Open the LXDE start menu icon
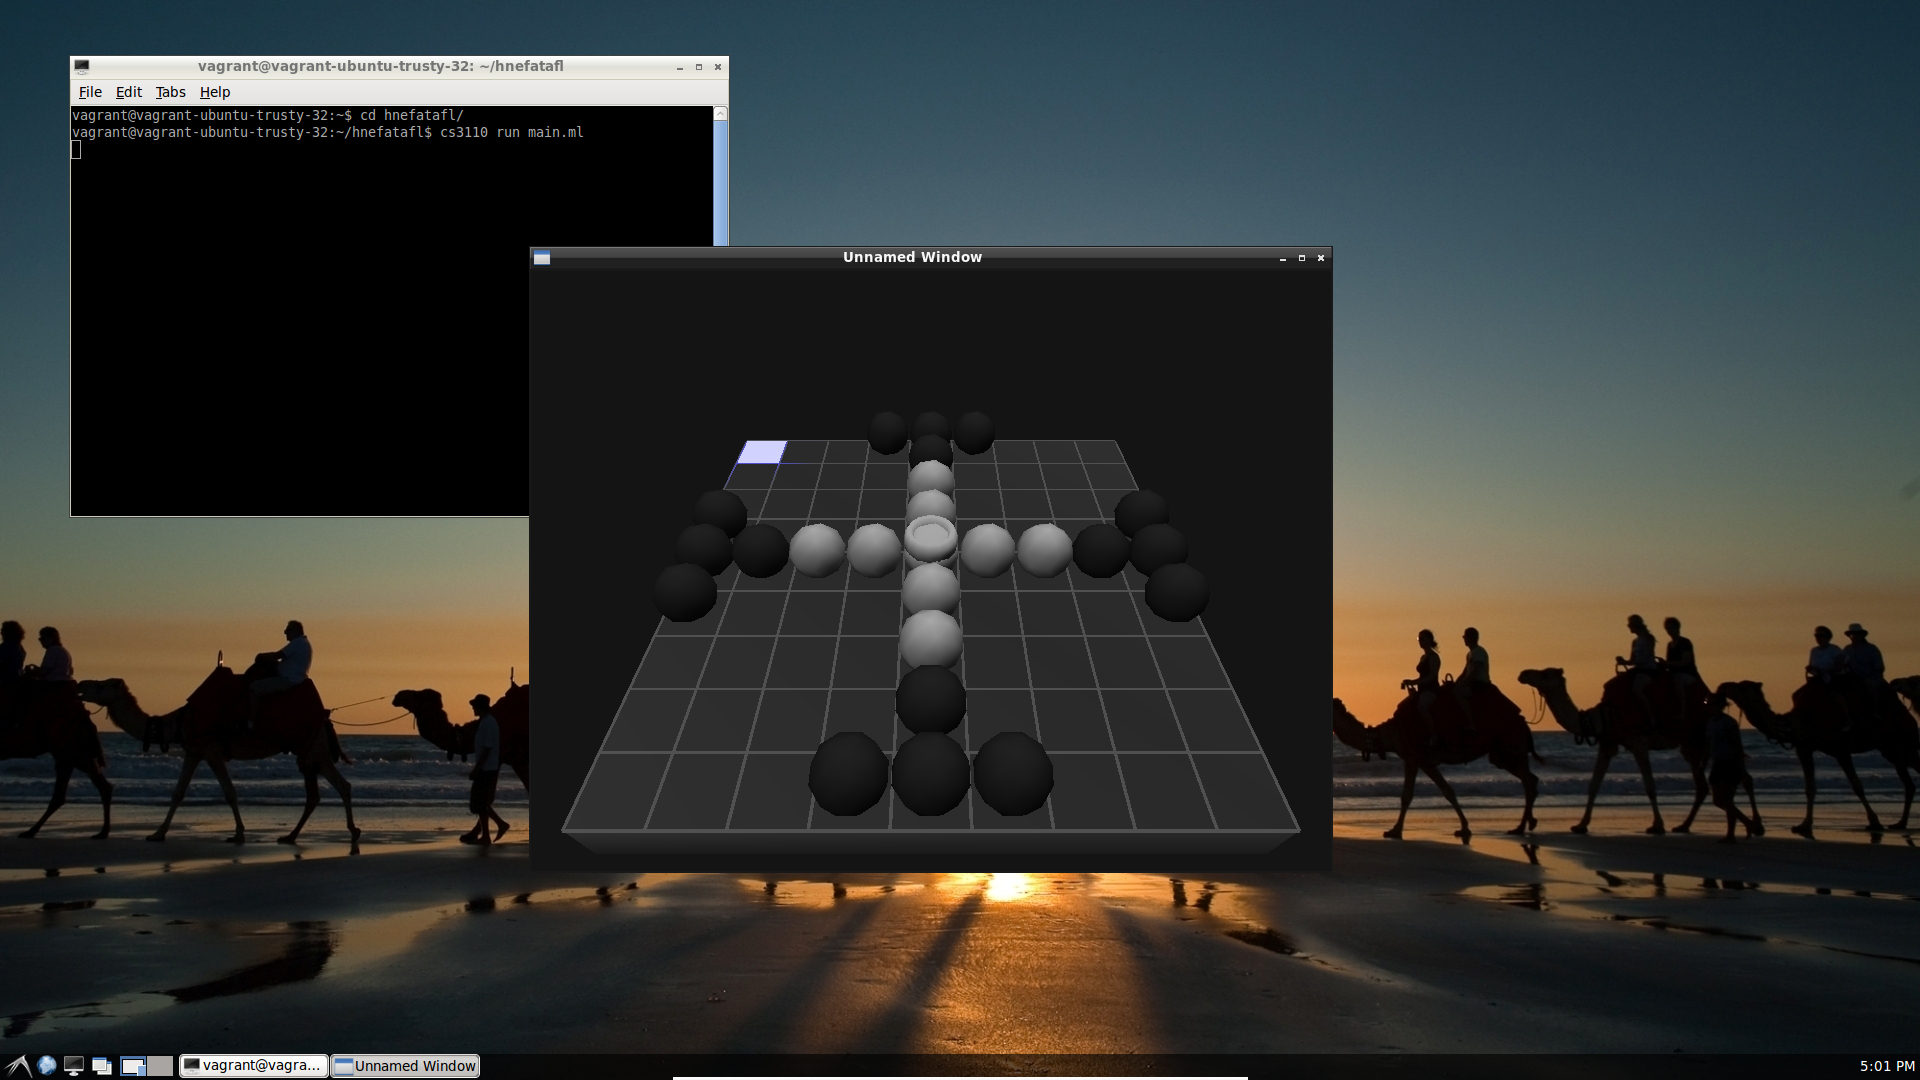 pyautogui.click(x=18, y=1066)
